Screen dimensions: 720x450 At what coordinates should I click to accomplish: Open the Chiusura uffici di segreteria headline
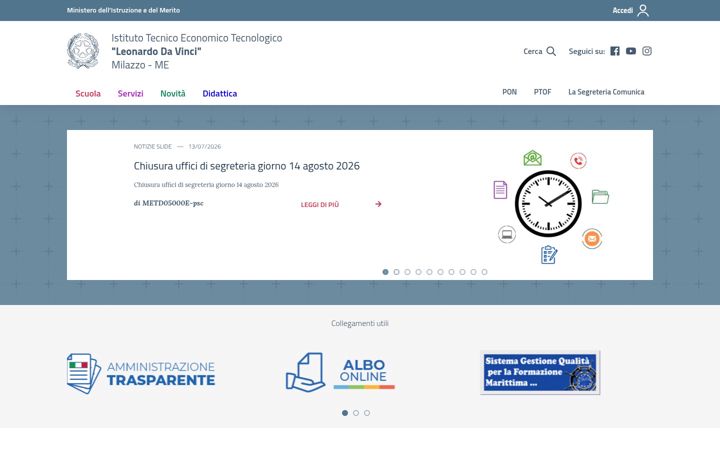point(247,166)
